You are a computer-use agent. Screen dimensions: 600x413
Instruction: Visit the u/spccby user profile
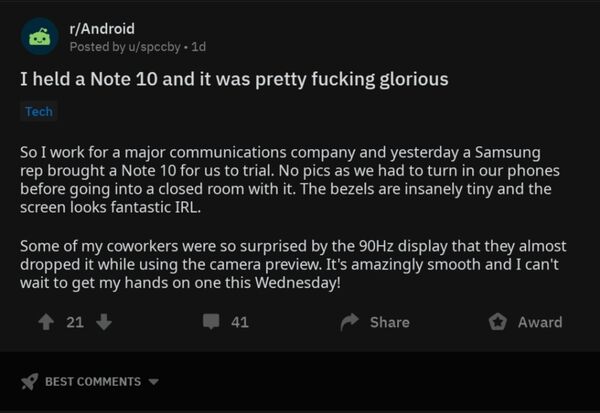point(144,47)
